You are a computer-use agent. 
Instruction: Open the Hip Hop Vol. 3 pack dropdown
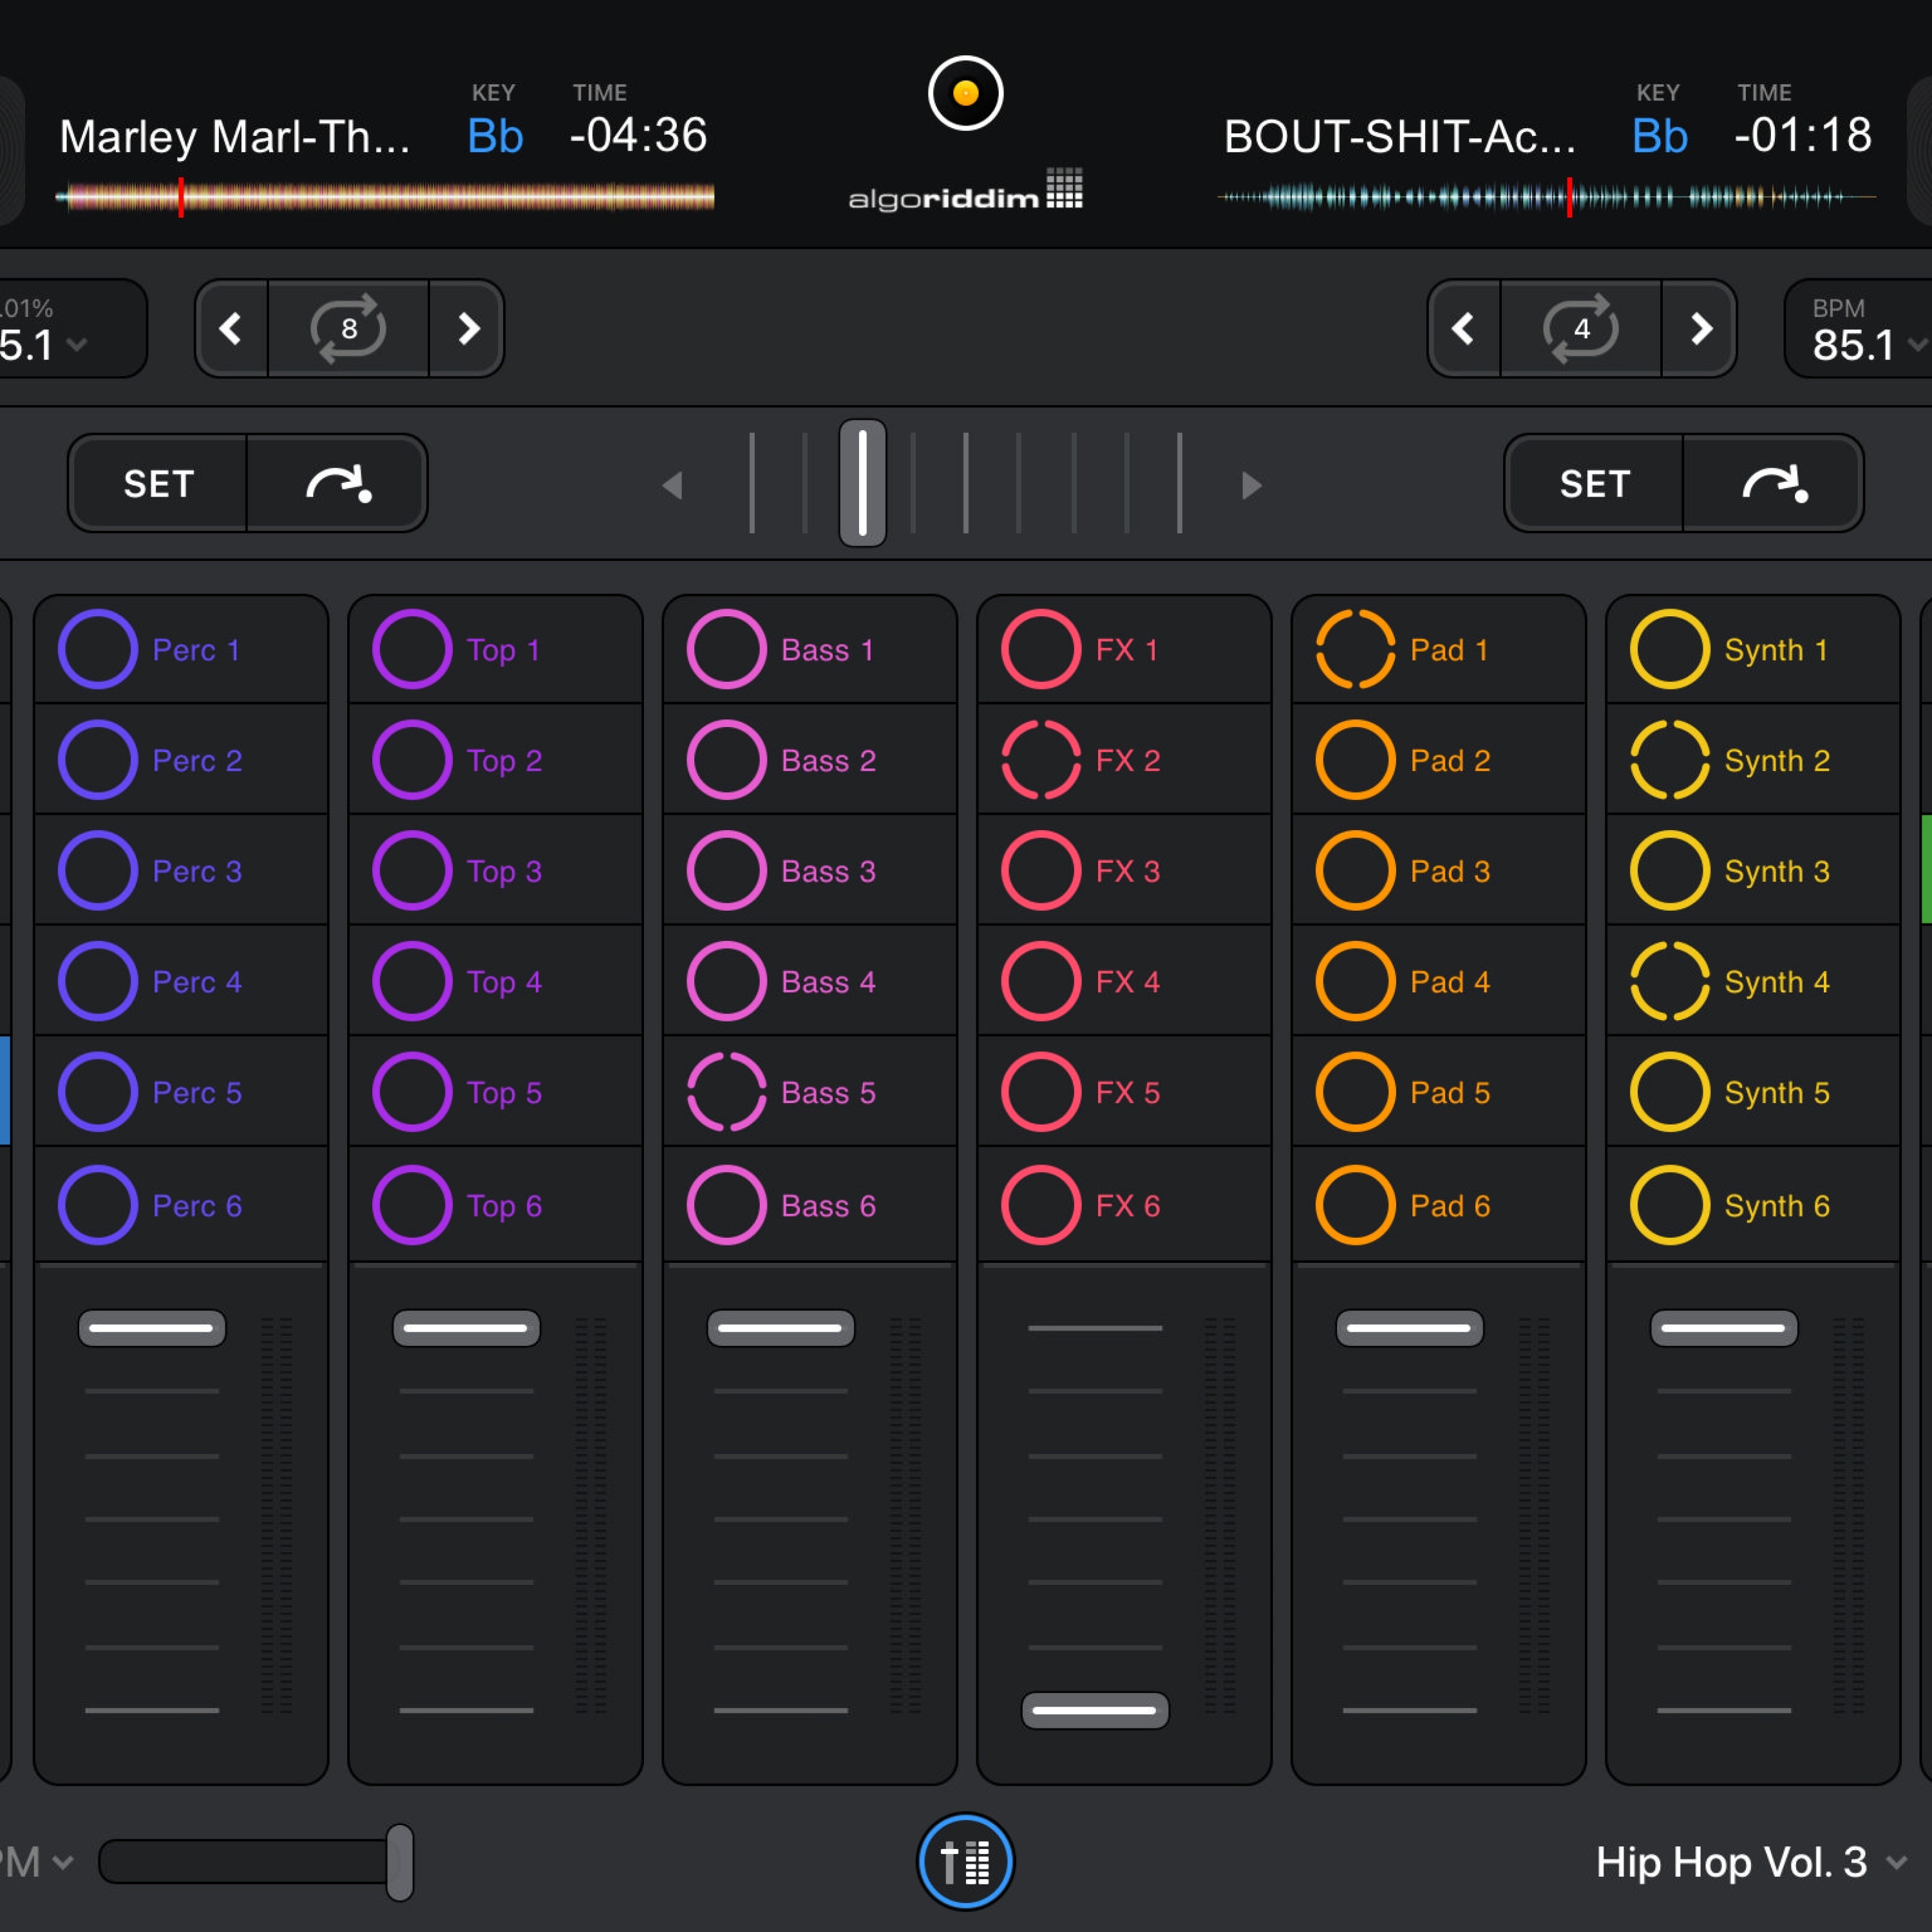pos(1750,1862)
